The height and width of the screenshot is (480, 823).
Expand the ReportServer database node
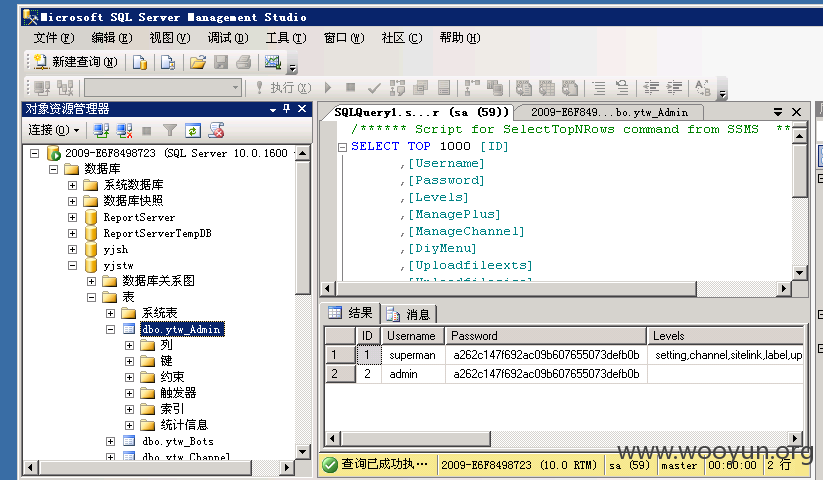(x=72, y=217)
